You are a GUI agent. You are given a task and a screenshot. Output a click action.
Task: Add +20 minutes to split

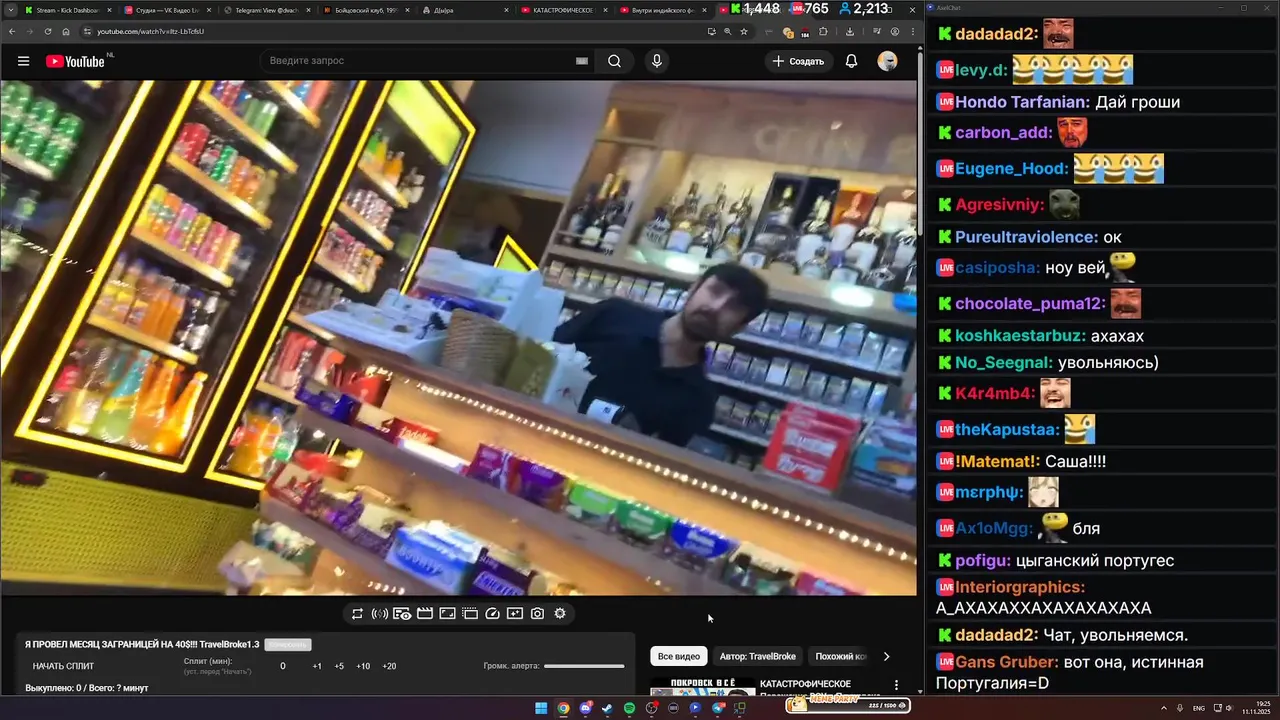tap(389, 666)
